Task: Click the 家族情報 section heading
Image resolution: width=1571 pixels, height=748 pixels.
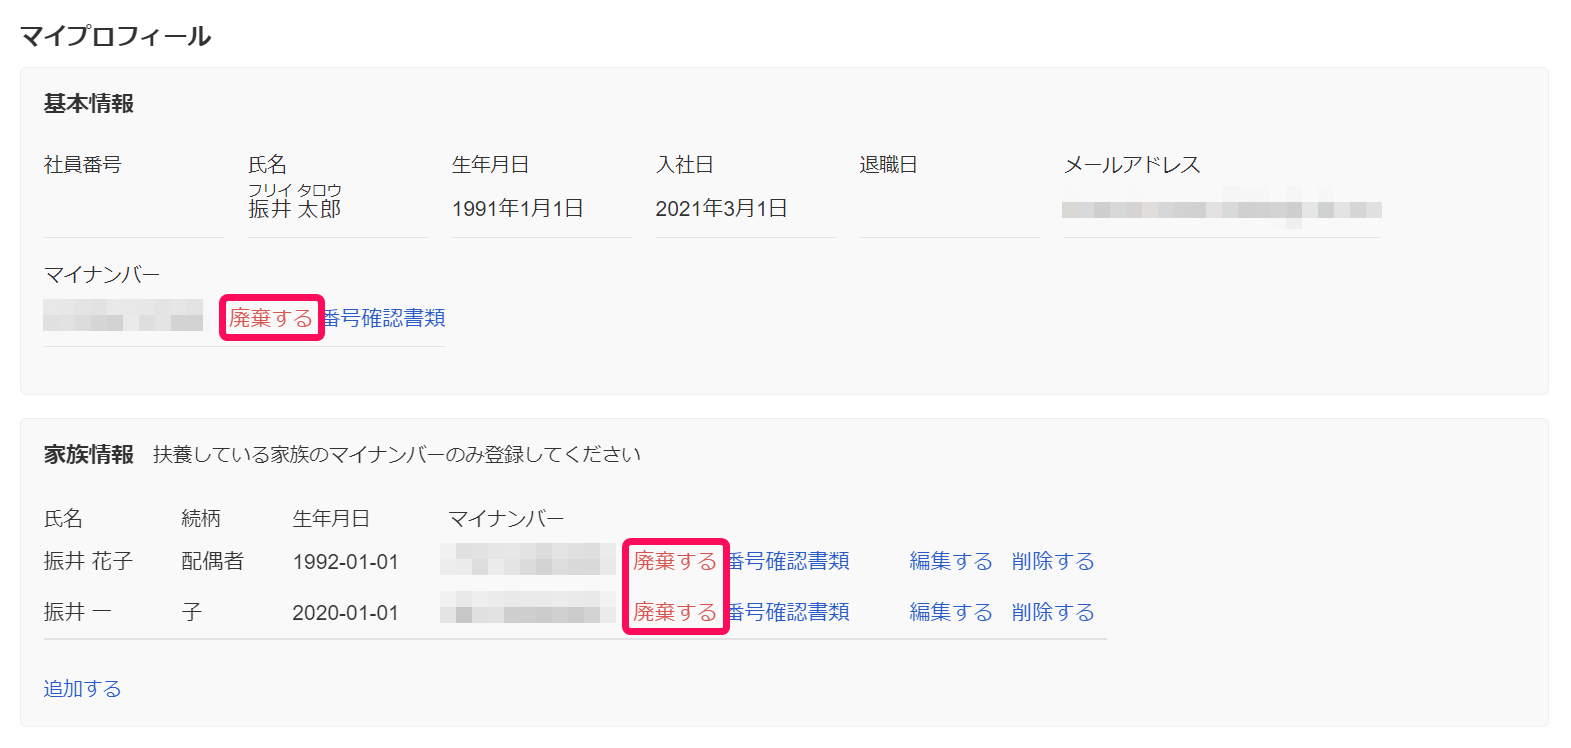Action: pyautogui.click(x=88, y=455)
